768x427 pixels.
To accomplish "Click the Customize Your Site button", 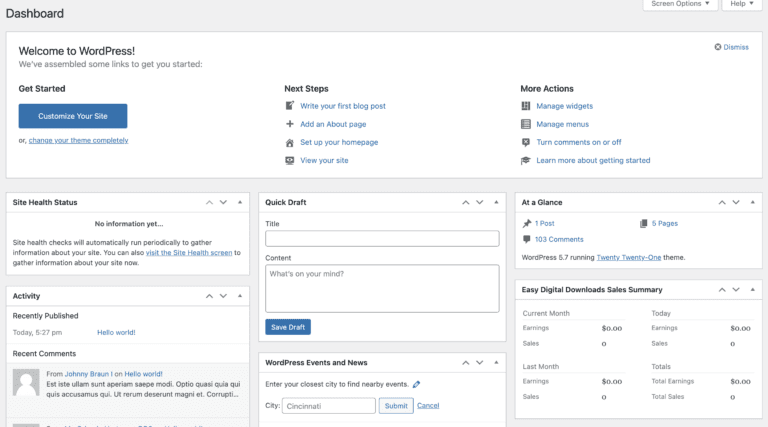I will tap(73, 116).
